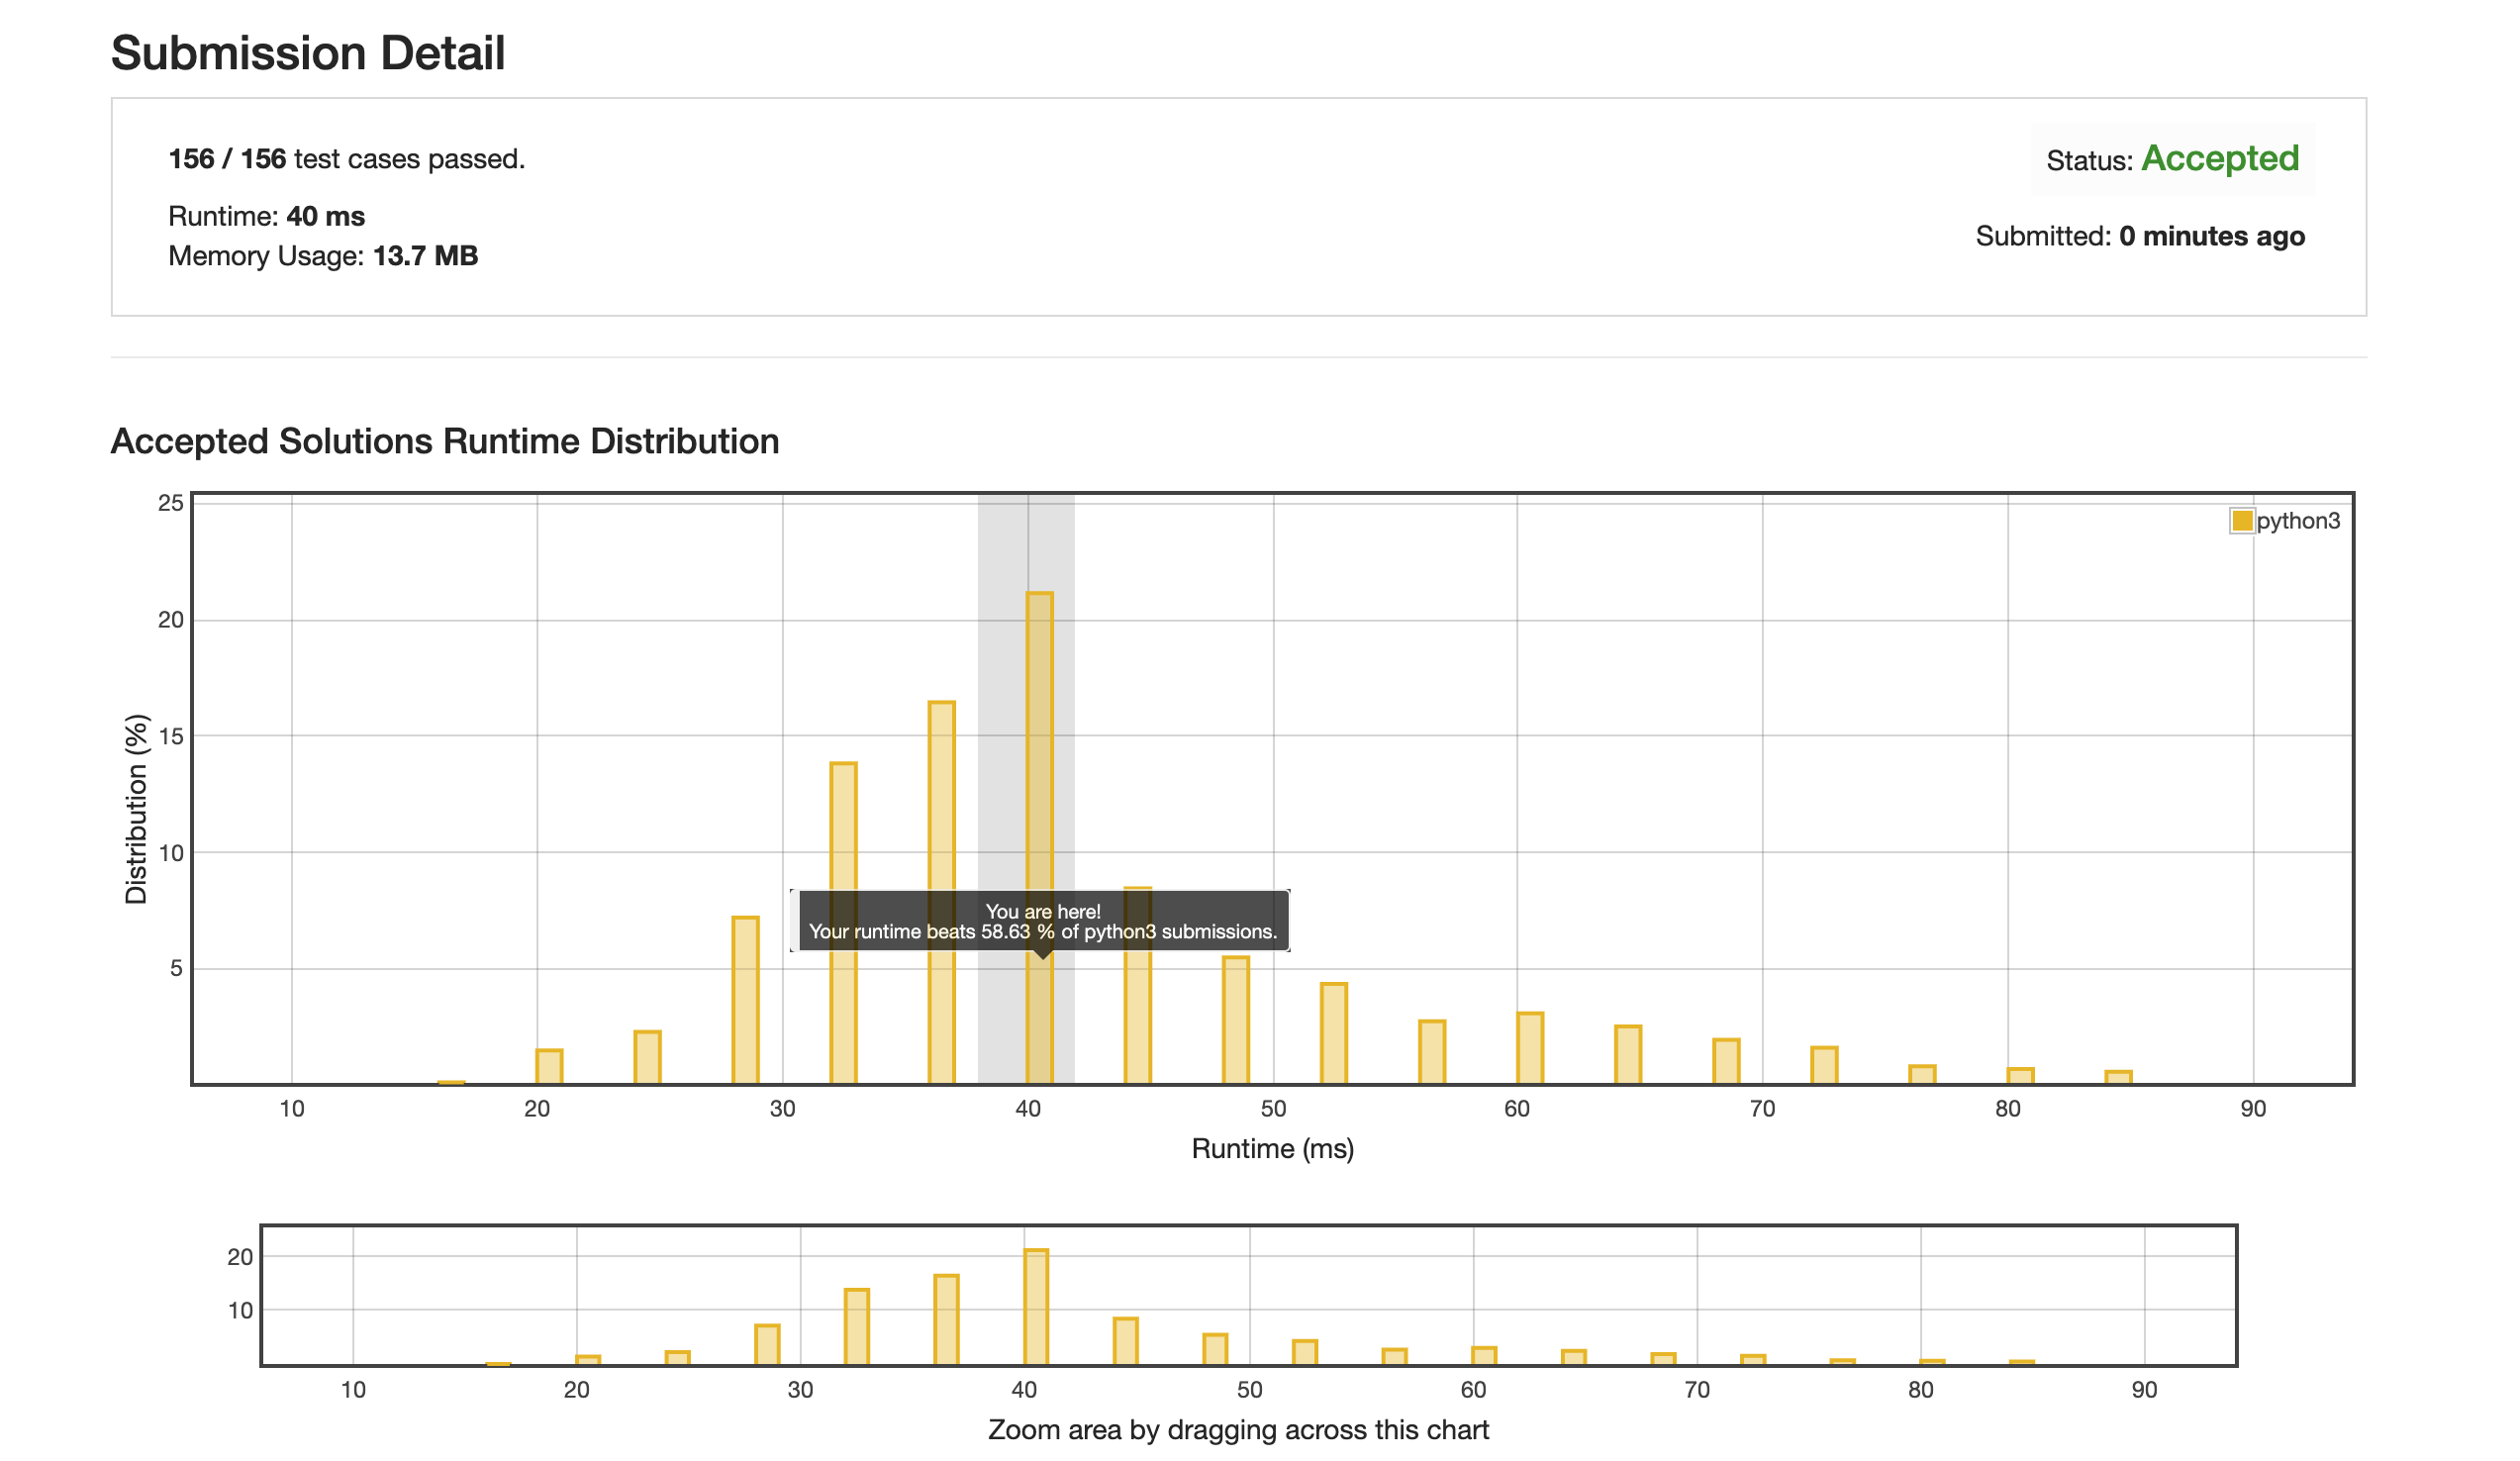This screenshot has height=1461, width=2520.
Task: Click the 44 ms bar beside tooltip
Action: [x=1137, y=1020]
